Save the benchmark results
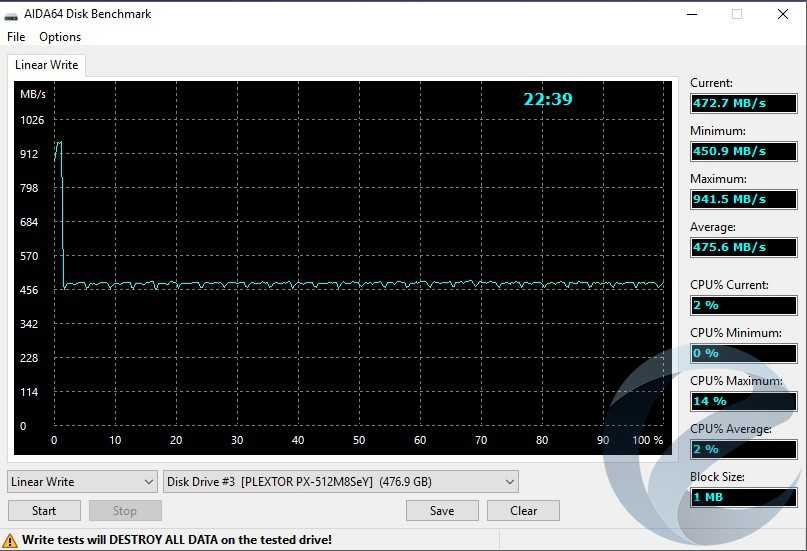 pyautogui.click(x=442, y=511)
